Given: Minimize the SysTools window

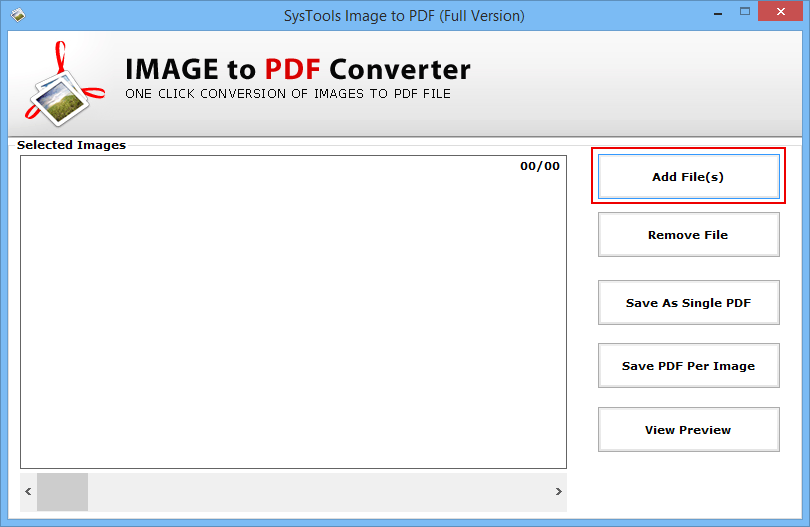Looking at the screenshot, I should [x=718, y=13].
